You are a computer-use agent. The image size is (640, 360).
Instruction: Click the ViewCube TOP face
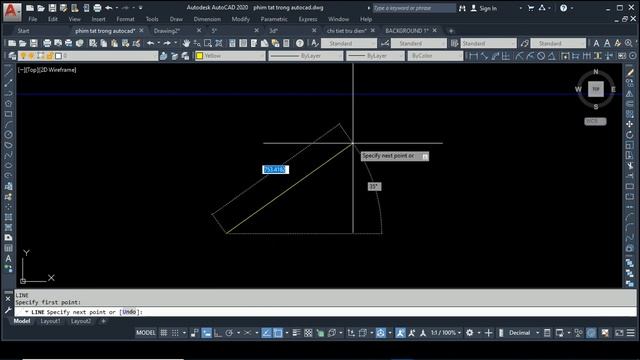pos(596,89)
